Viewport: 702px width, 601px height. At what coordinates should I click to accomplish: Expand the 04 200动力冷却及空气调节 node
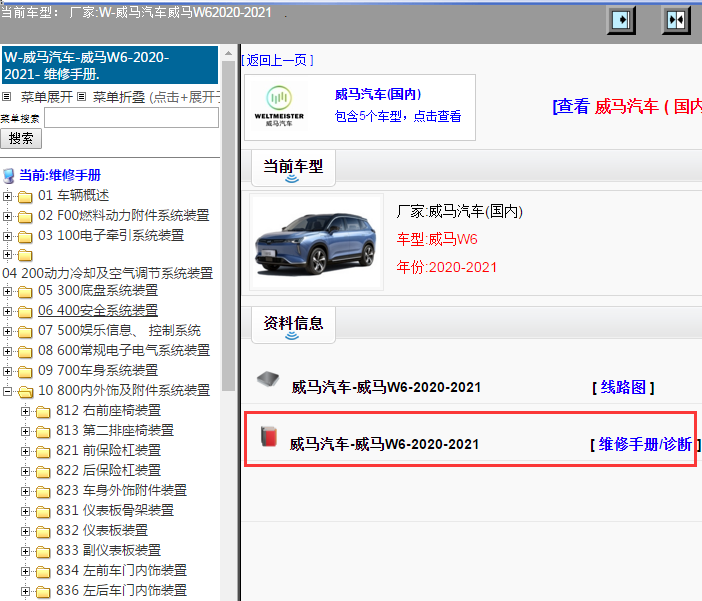(7, 255)
